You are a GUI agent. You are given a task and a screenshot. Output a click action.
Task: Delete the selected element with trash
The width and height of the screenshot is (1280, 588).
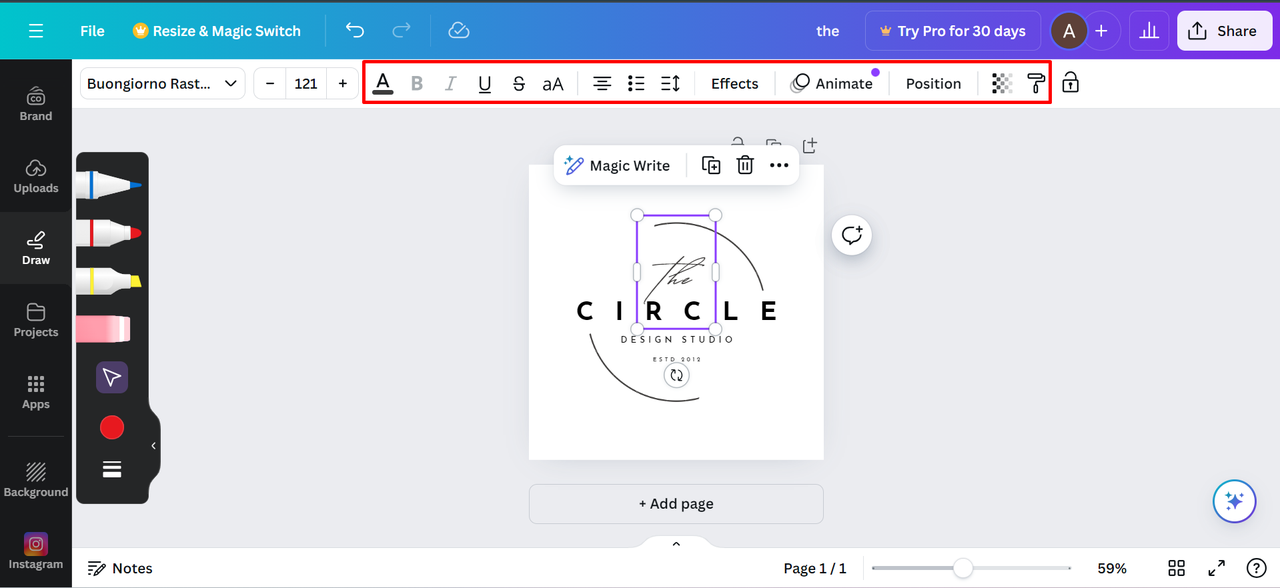pos(745,165)
